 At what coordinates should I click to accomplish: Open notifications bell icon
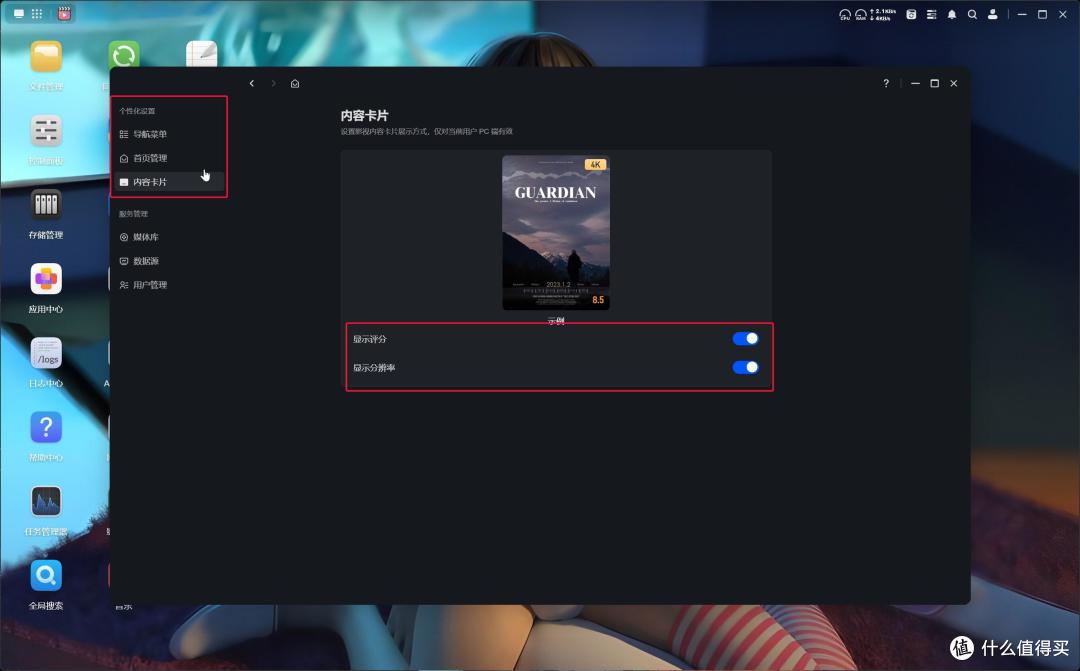pos(952,14)
